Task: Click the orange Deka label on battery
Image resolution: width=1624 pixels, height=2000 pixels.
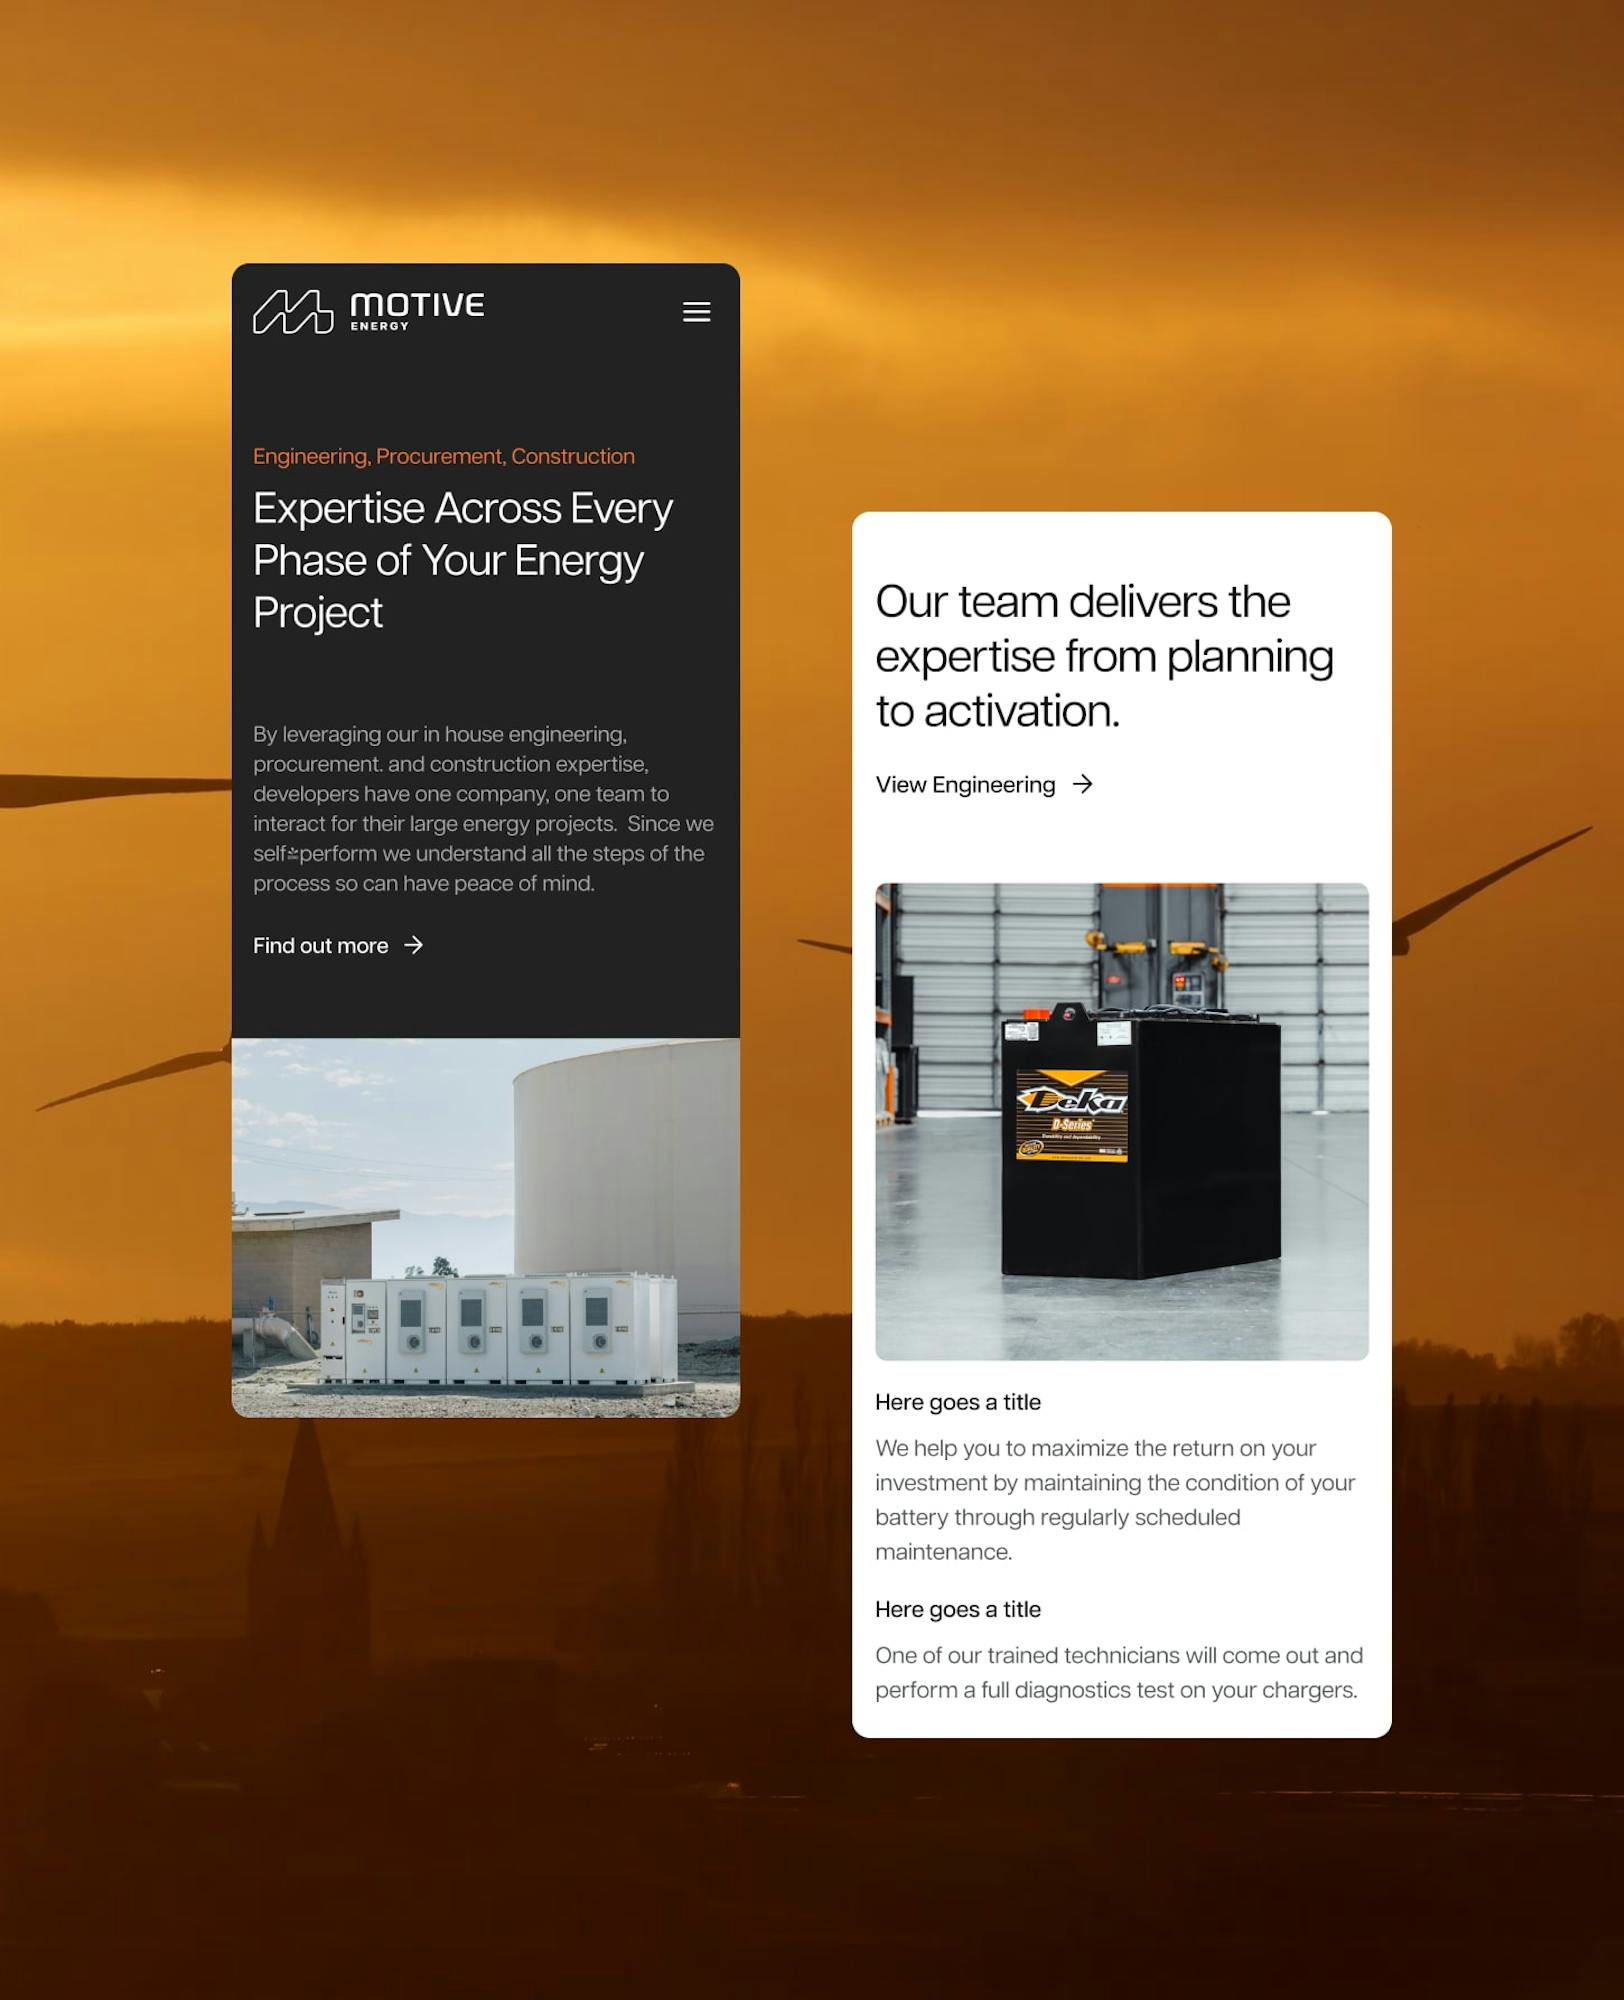Action: [1072, 1116]
